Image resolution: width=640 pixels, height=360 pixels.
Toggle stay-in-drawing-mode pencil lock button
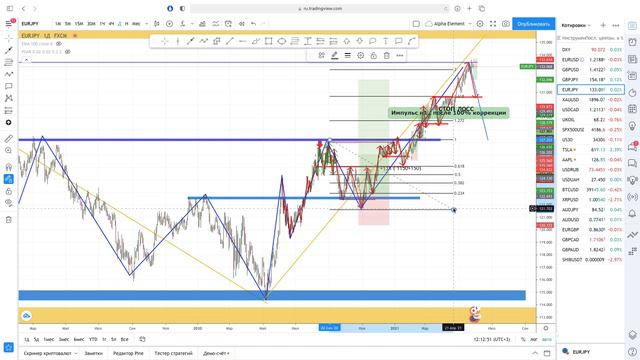click(x=9, y=179)
